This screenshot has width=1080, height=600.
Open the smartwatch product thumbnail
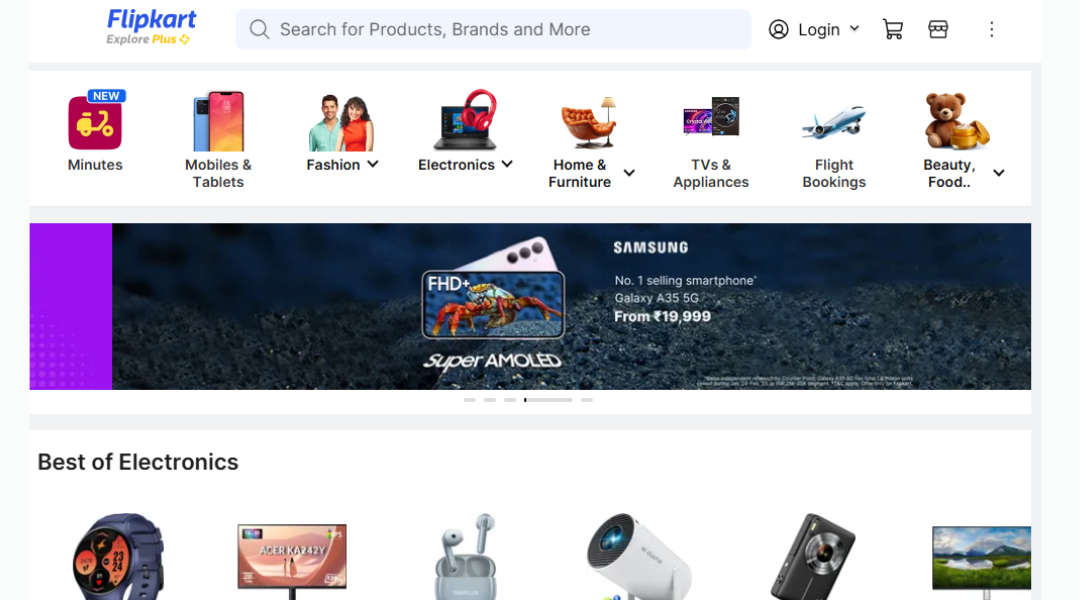click(x=118, y=555)
